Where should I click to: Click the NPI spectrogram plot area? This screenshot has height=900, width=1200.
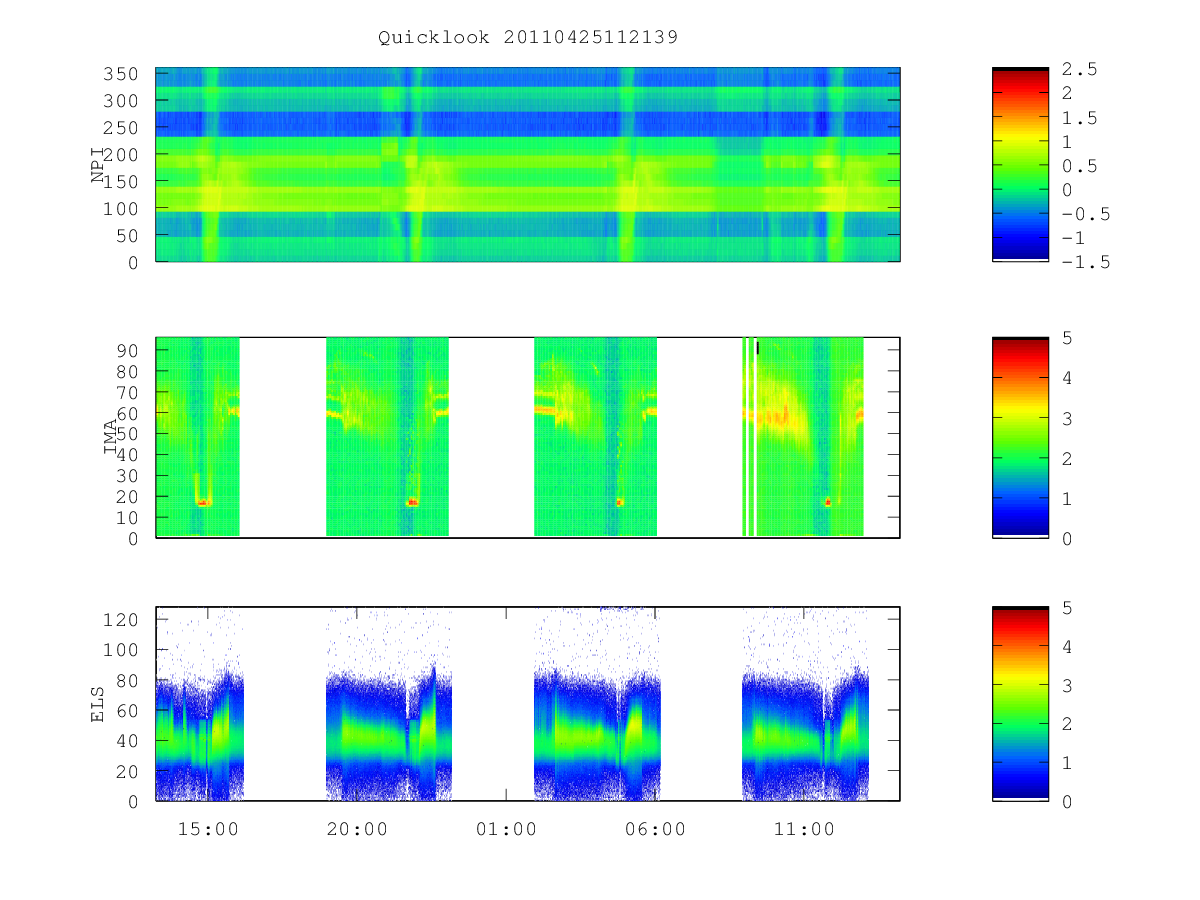528,165
